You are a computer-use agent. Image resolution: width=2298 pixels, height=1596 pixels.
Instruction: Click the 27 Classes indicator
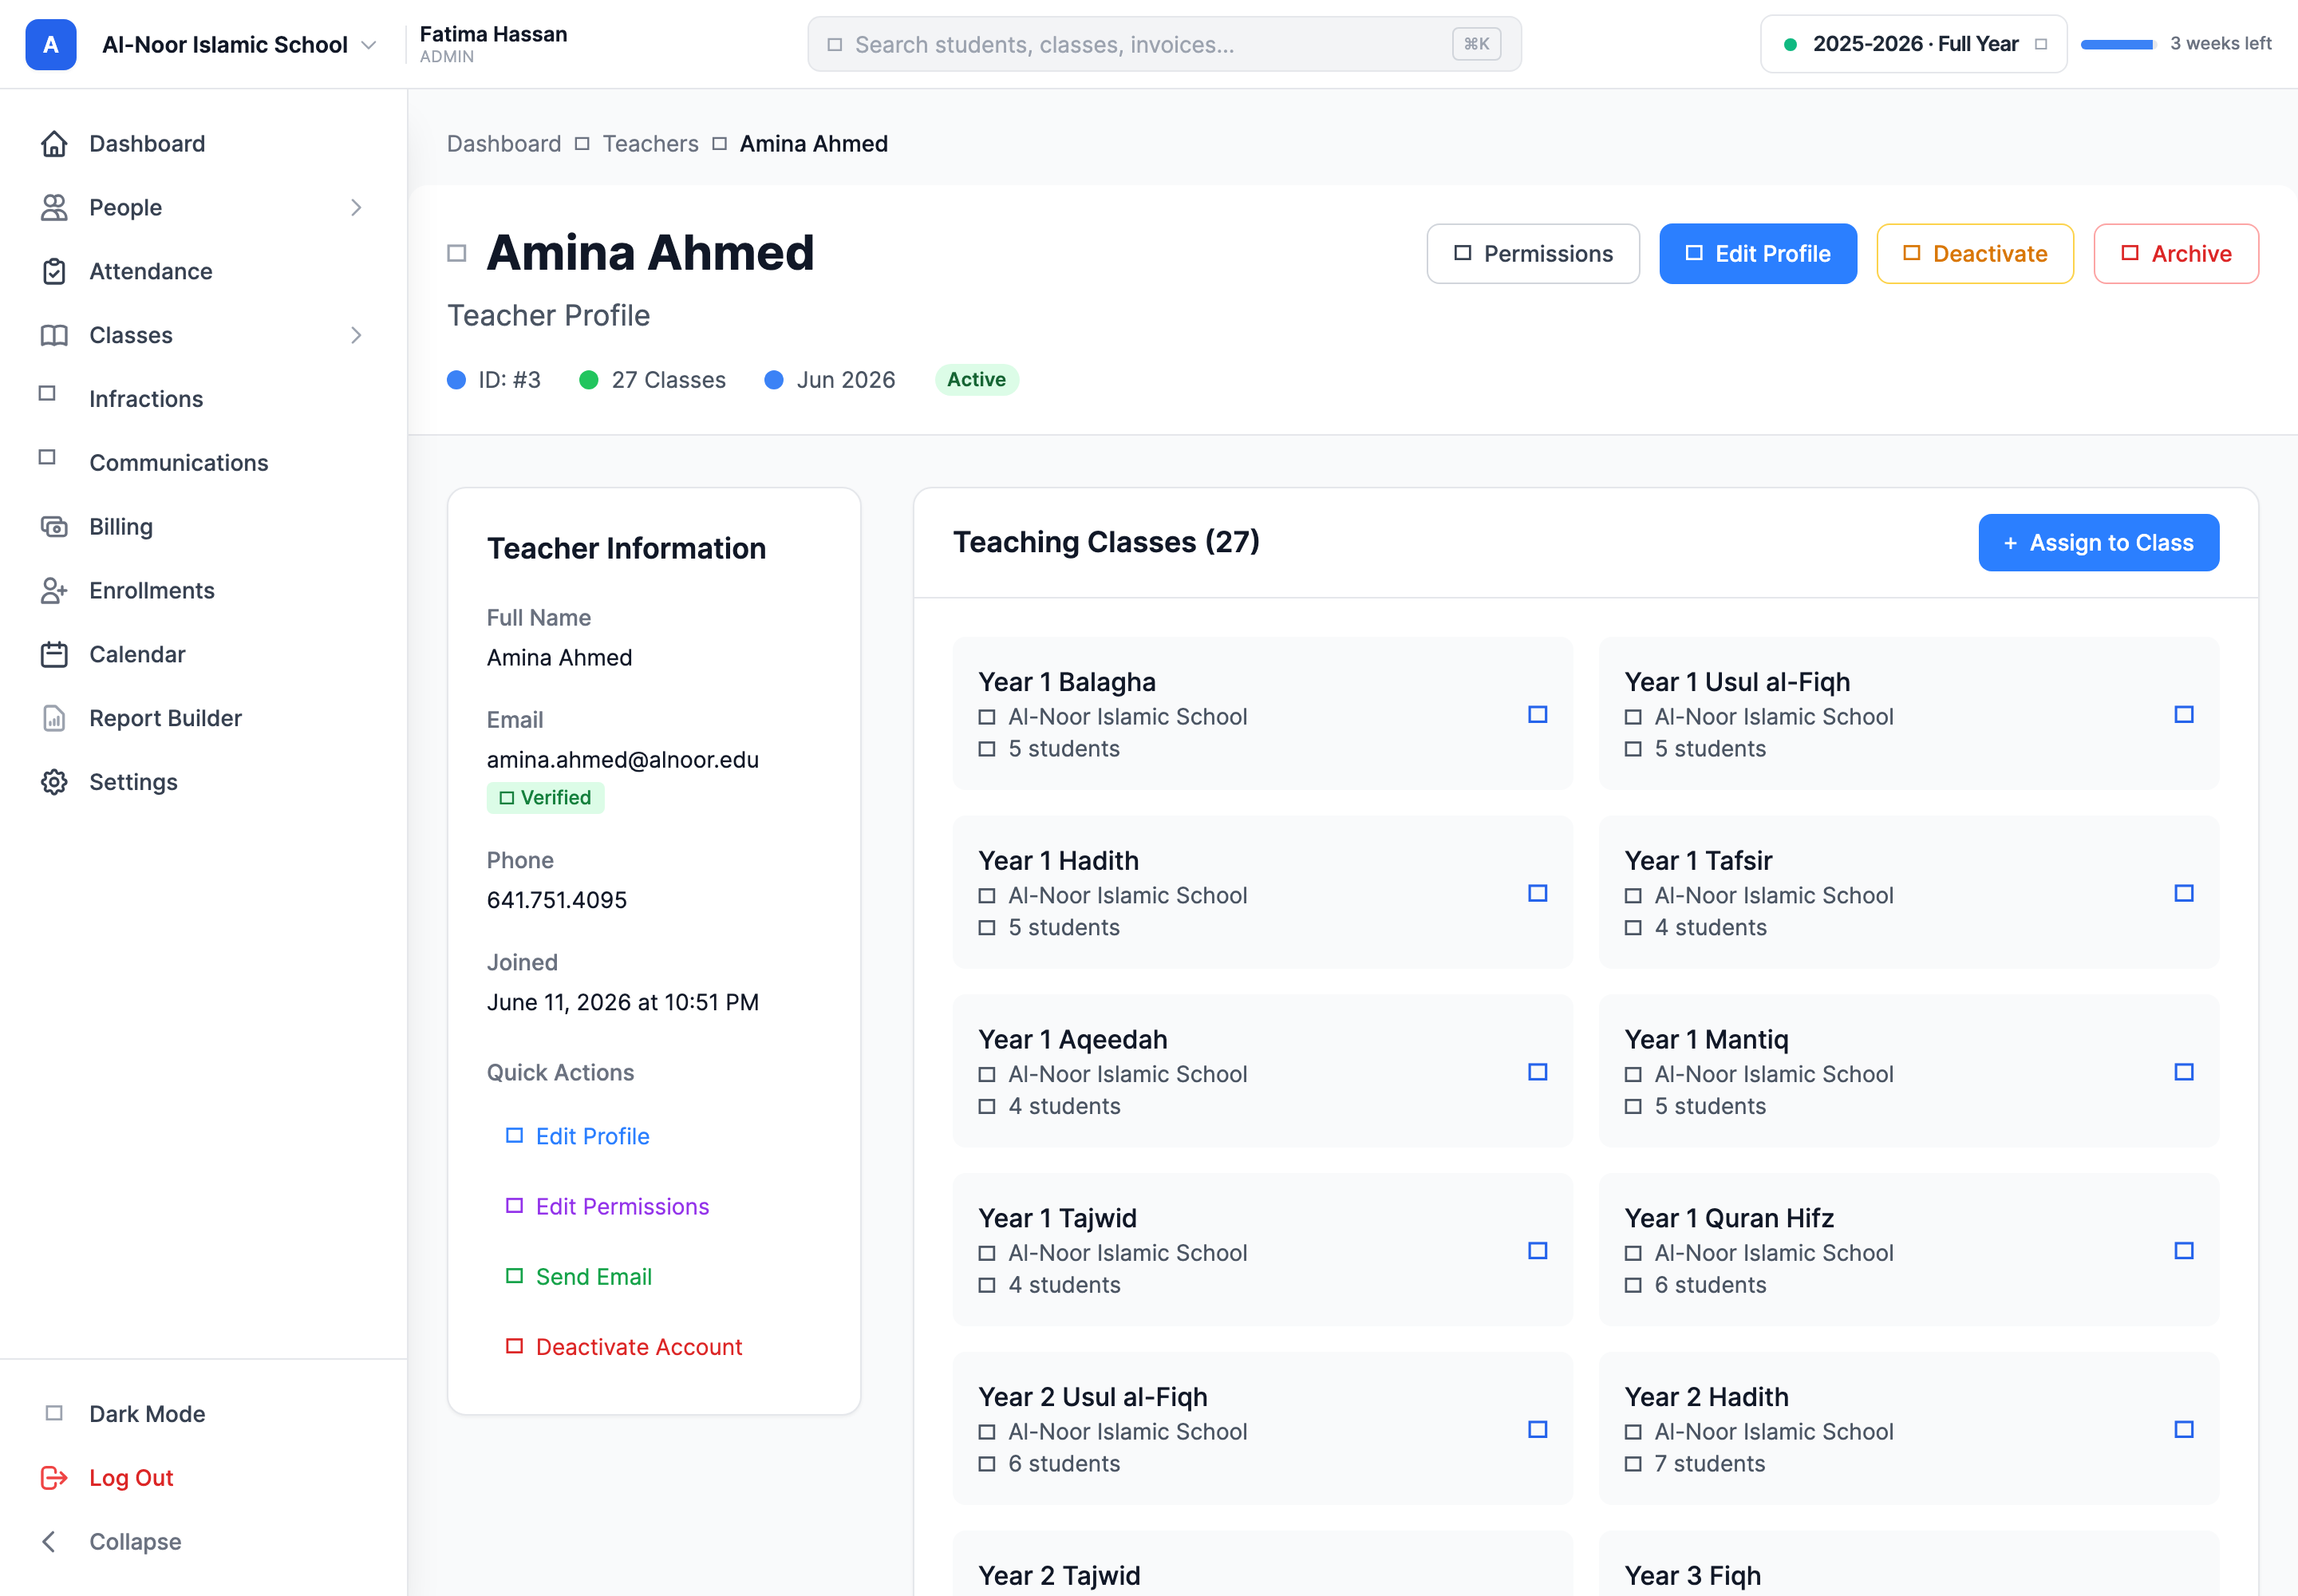click(653, 380)
